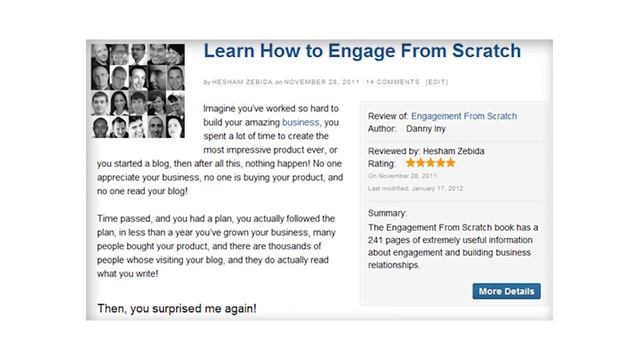Click the November 28, 2011 byline date
Image resolution: width=640 pixels, height=360 pixels.
coord(322,82)
